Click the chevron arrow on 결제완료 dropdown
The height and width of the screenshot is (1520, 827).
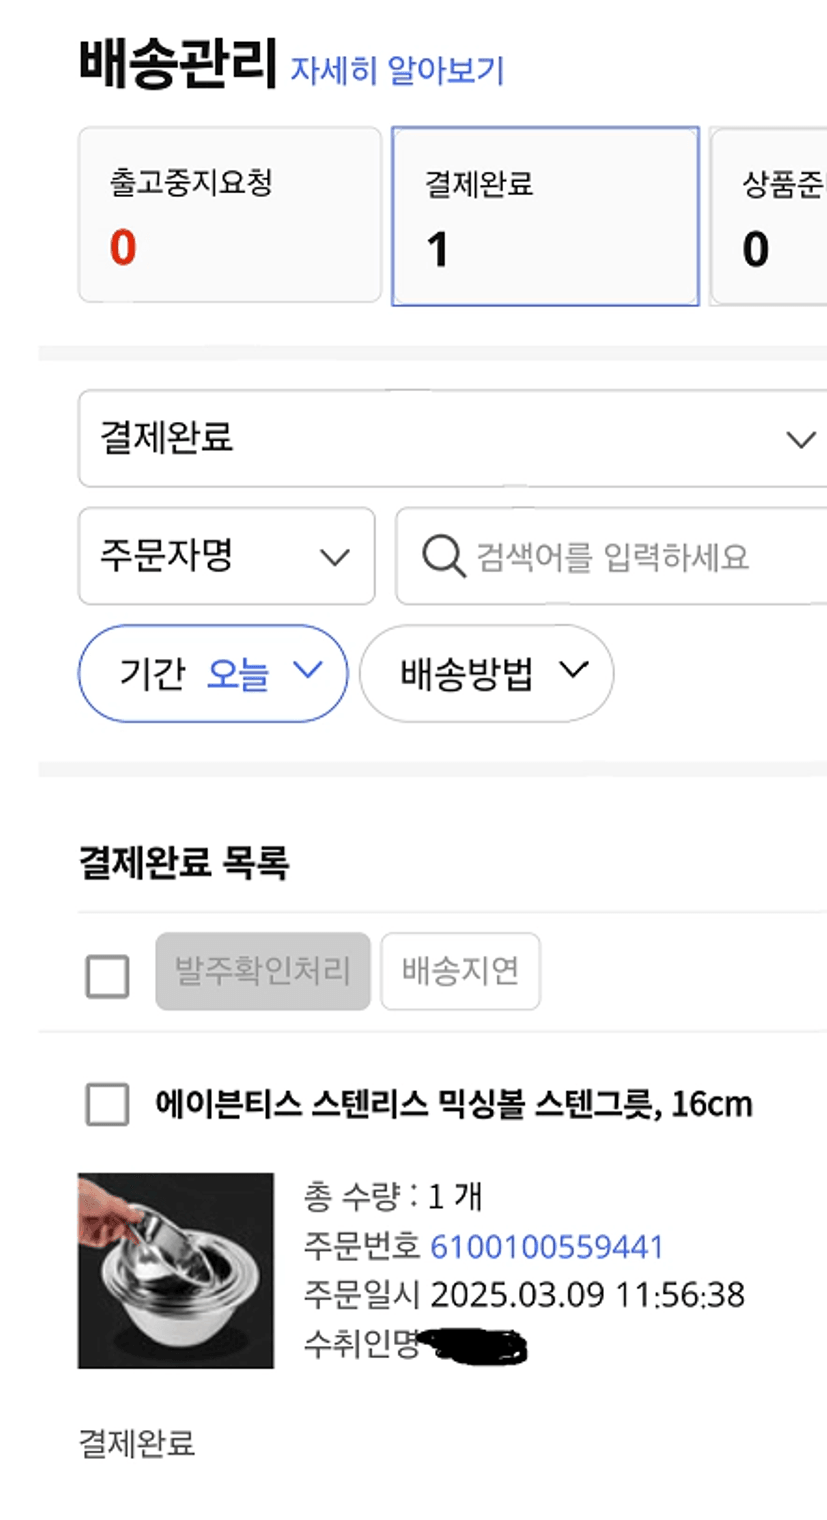(x=801, y=440)
